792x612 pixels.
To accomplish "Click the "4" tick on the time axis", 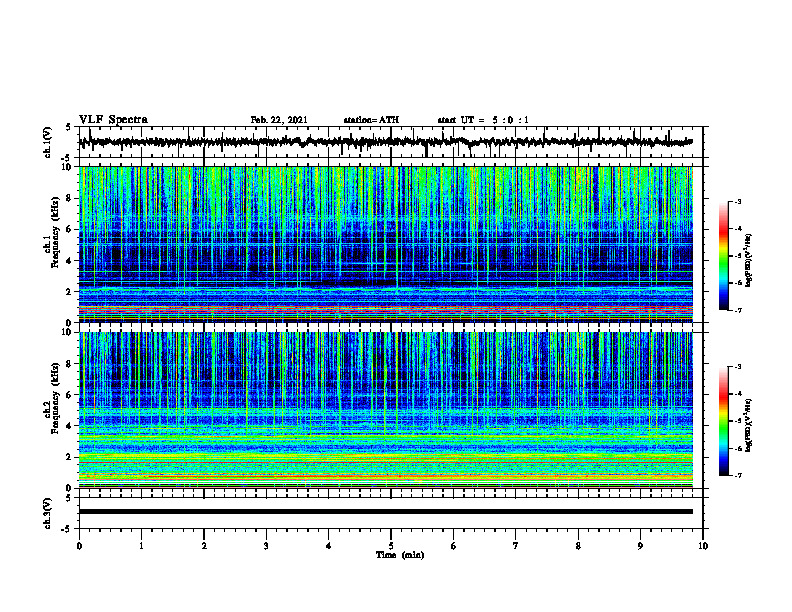I will pyautogui.click(x=329, y=546).
